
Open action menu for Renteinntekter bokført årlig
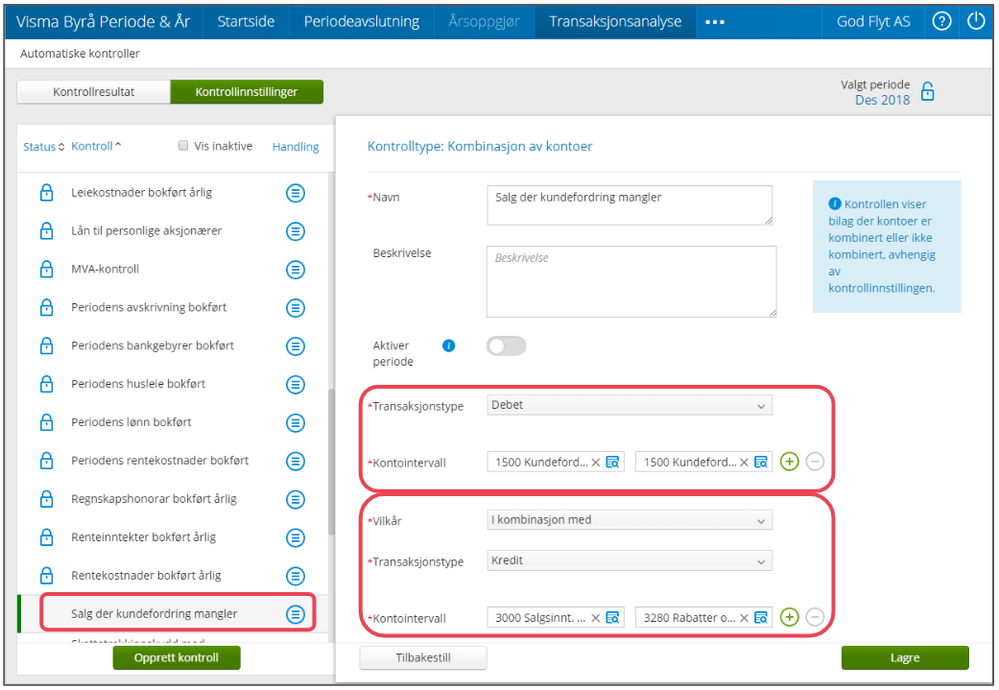point(295,538)
